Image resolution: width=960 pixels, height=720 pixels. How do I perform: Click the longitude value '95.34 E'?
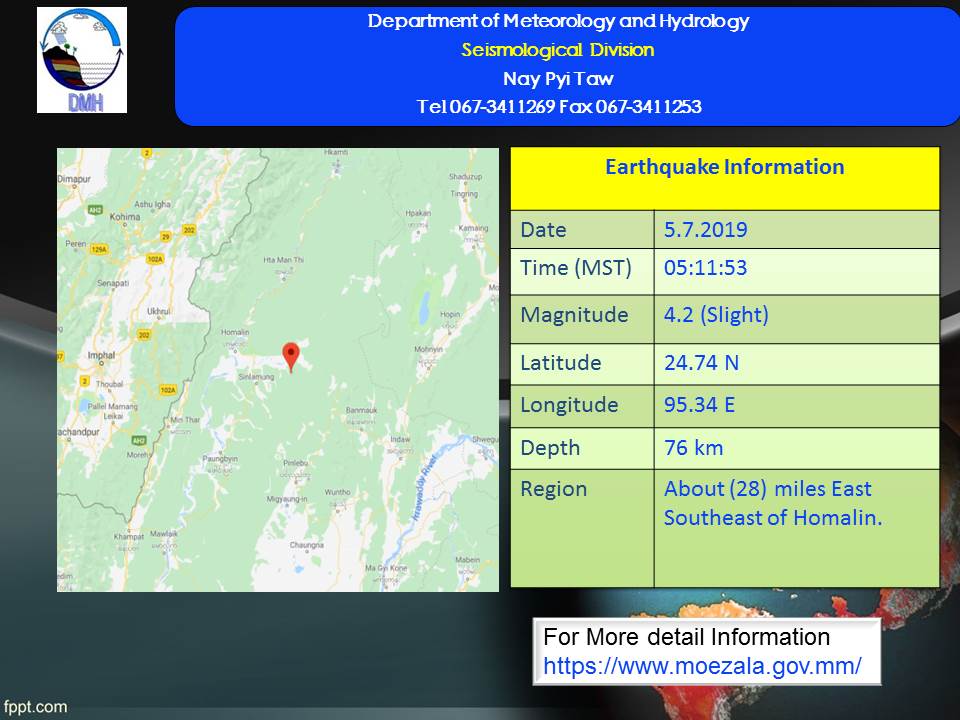[x=699, y=405]
